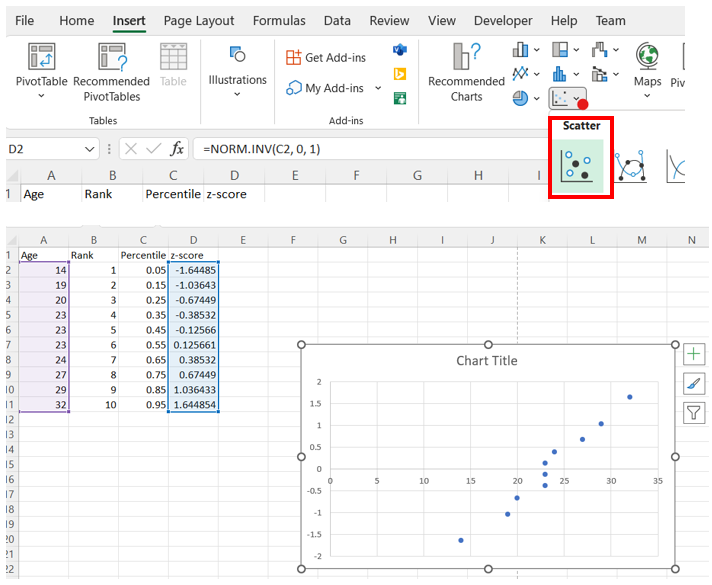Open the Help tab

(x=564, y=21)
